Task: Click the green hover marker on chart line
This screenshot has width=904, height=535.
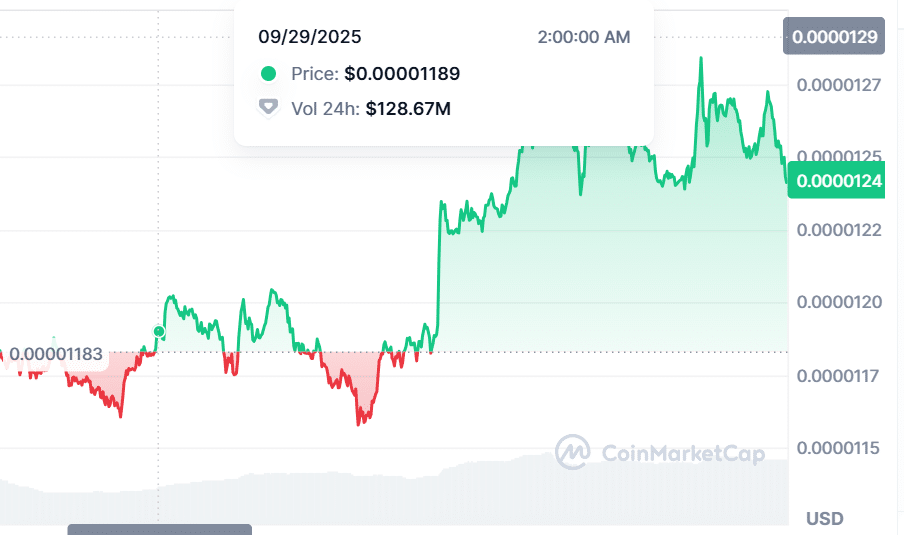Action: [159, 331]
